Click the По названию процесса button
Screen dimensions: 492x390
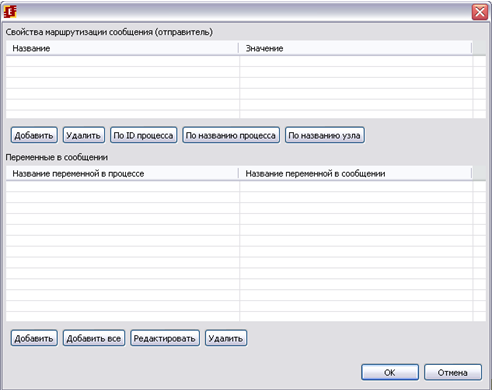[231, 135]
